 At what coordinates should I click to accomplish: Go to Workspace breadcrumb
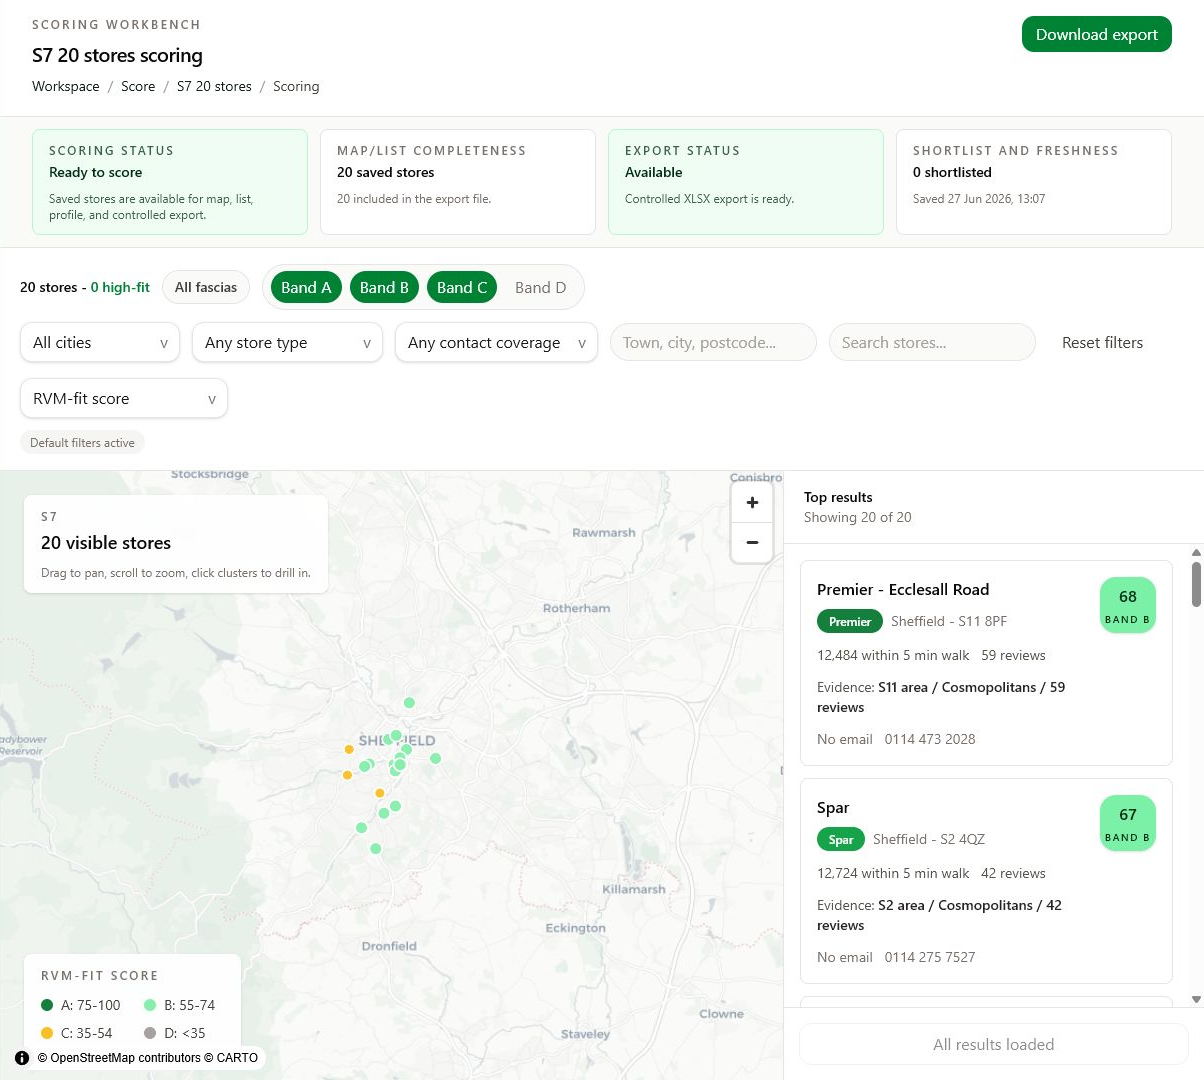click(x=66, y=87)
